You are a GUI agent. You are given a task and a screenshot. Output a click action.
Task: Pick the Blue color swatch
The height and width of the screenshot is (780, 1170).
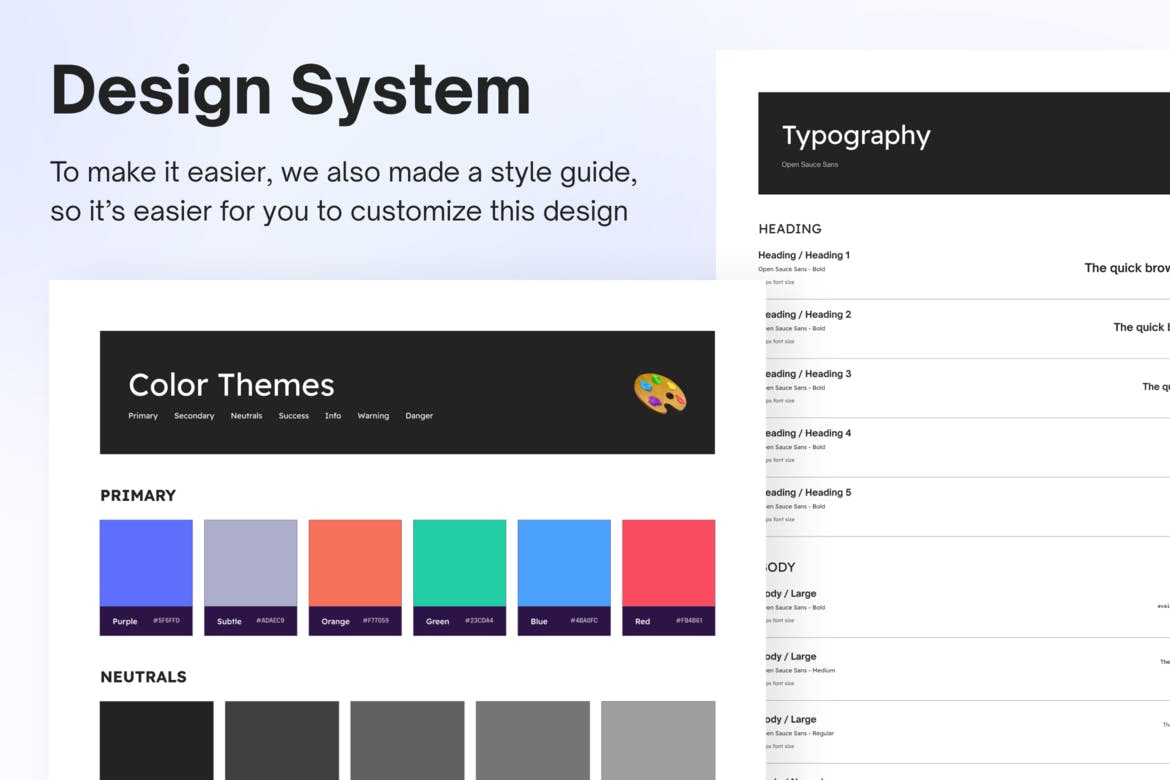[x=564, y=563]
